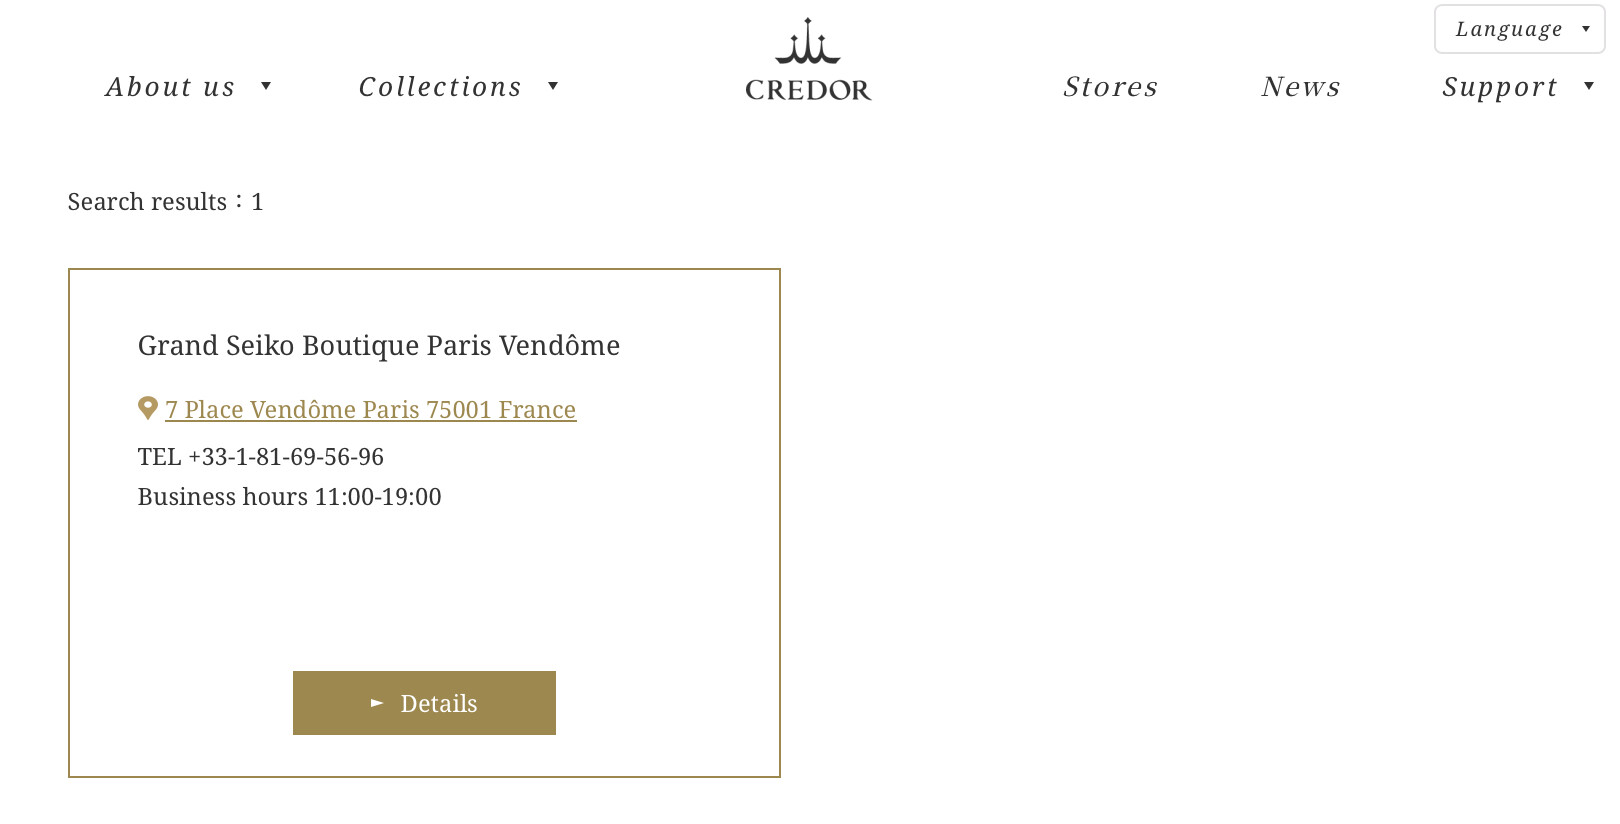Click the small arrow inside Details button
Screen dimensions: 1620x824
pos(377,703)
